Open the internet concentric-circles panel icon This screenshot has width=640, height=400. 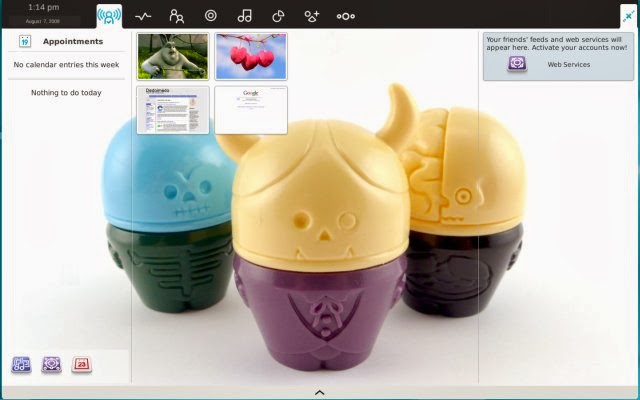(x=211, y=16)
